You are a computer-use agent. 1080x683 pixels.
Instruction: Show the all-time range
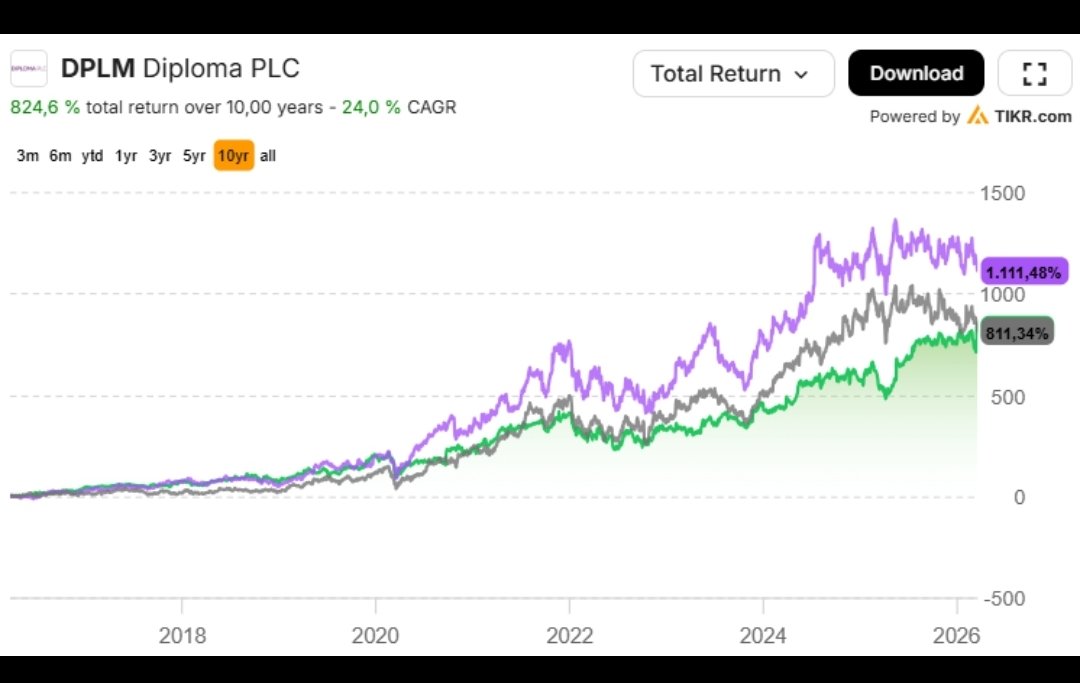268,156
